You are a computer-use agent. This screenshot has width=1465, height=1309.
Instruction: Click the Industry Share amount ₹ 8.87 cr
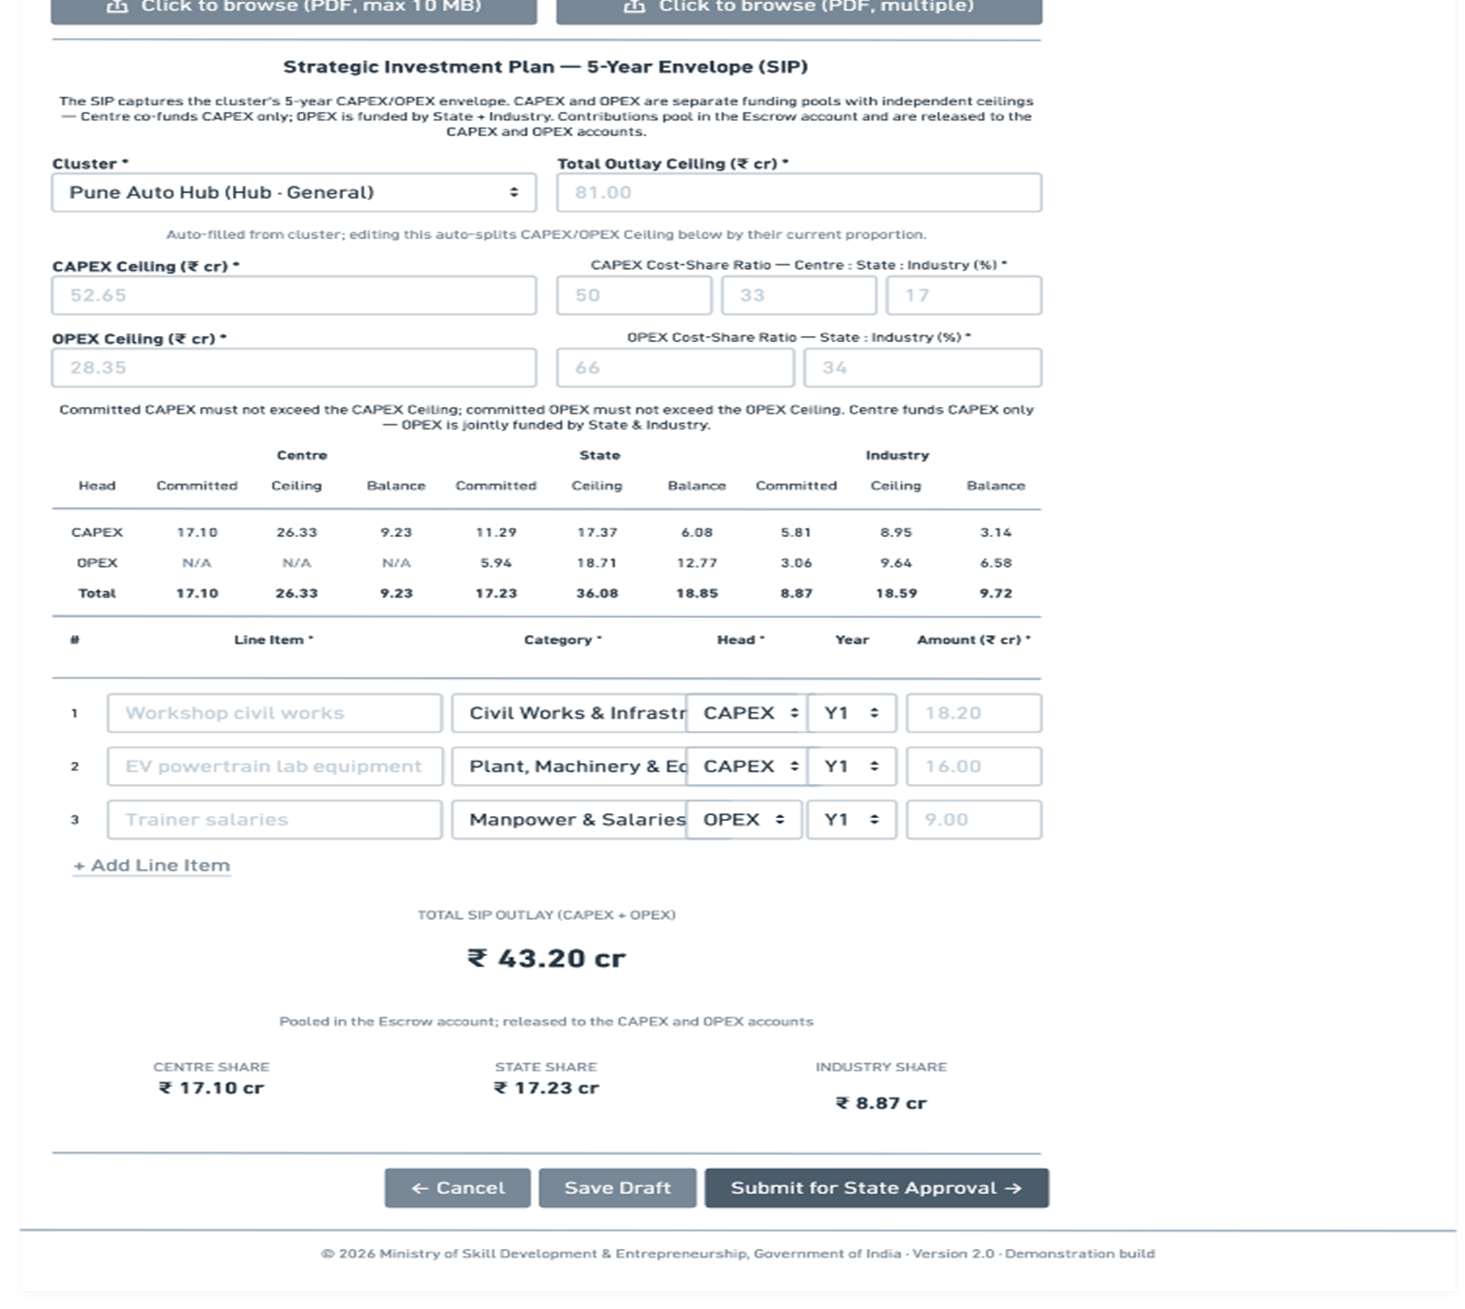point(881,1103)
